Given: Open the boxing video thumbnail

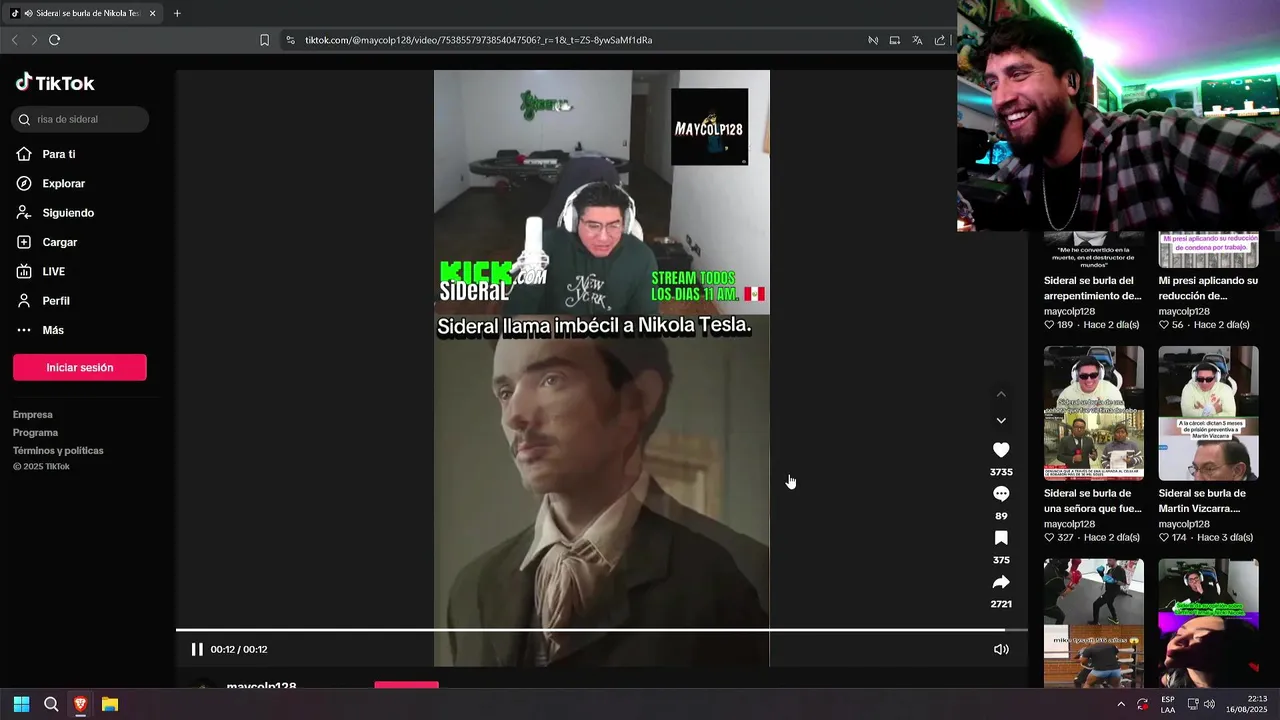Looking at the screenshot, I should pos(1094,622).
